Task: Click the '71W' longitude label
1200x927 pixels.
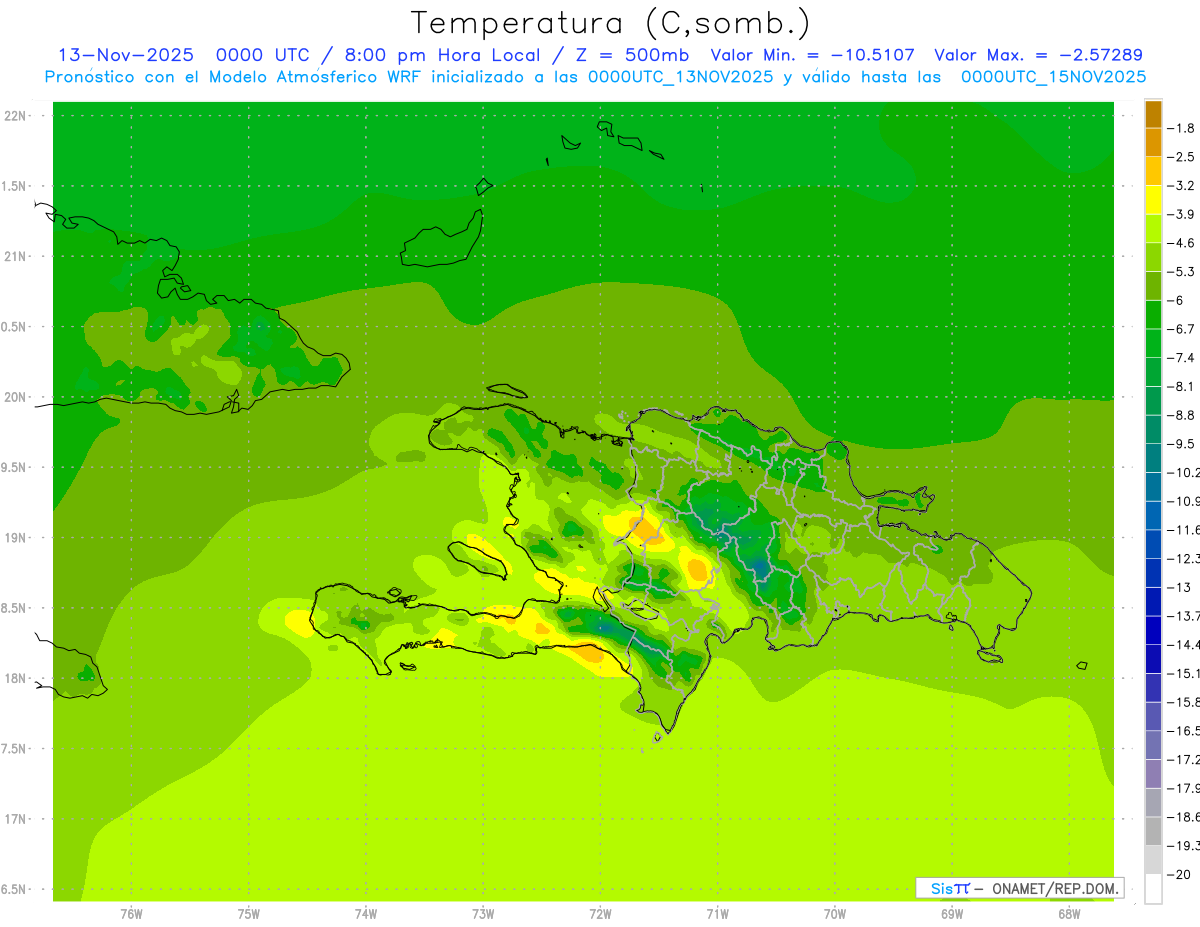Action: click(717, 913)
